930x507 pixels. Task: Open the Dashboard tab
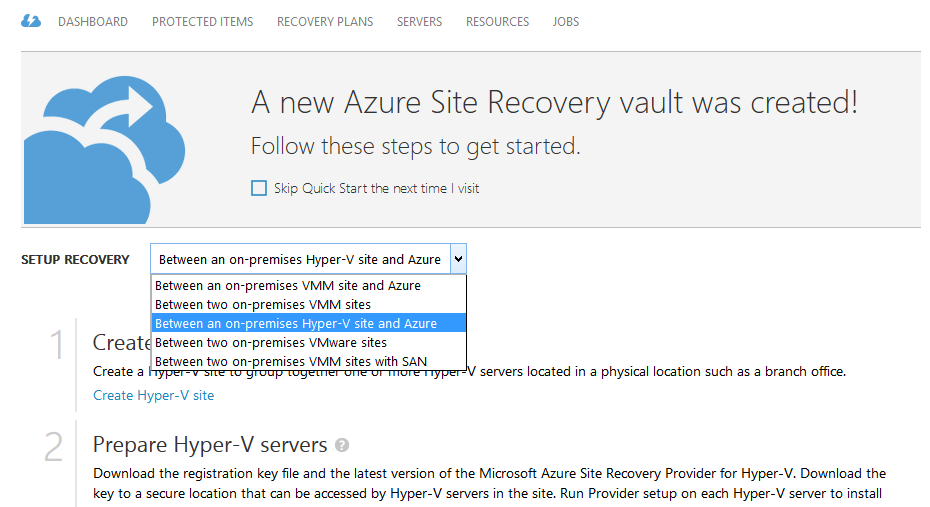(93, 21)
